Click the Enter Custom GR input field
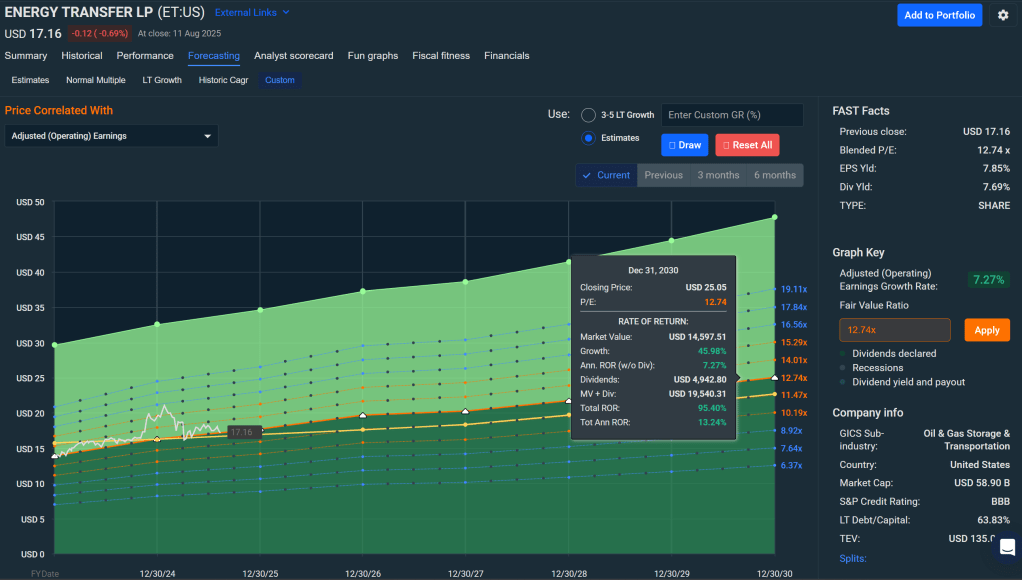Viewport: 1022px width, 580px height. pos(732,115)
